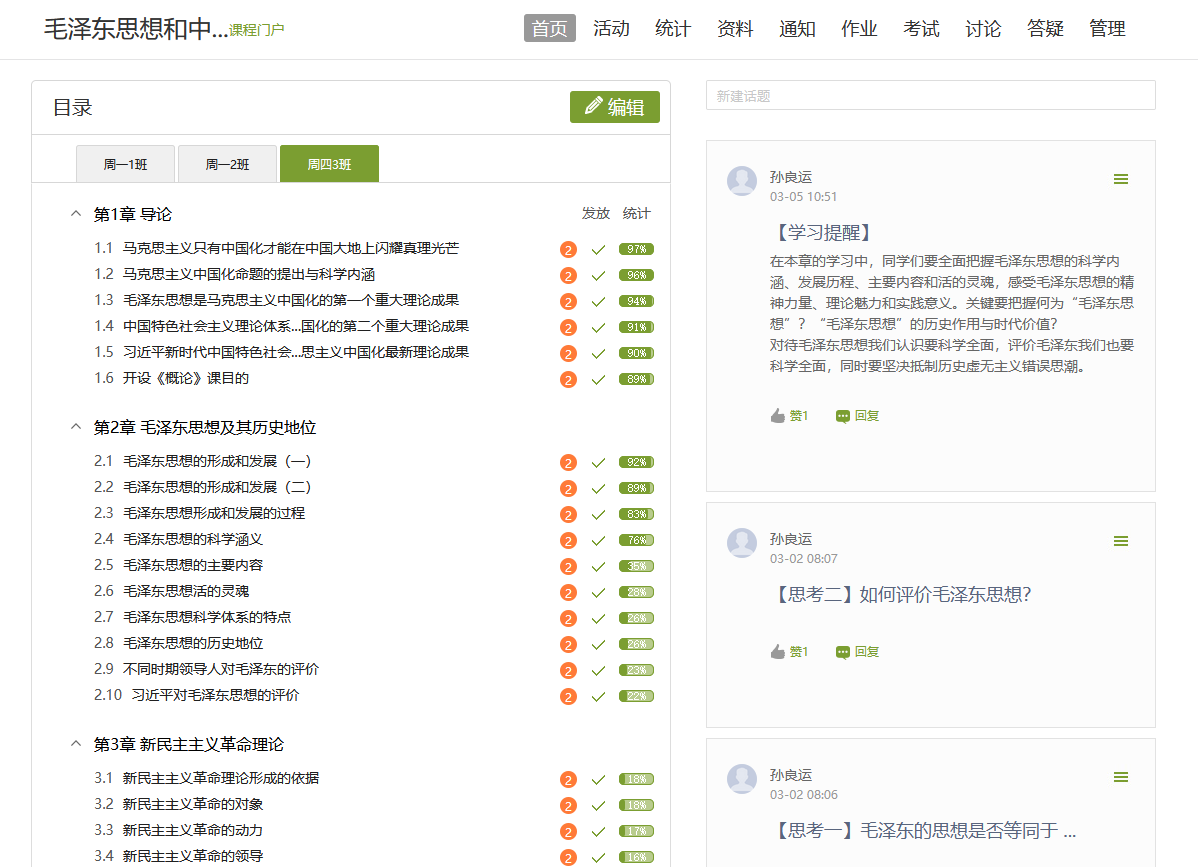Toggle release checkmark for section 3.1
The height and width of the screenshot is (867, 1198).
pos(598,780)
